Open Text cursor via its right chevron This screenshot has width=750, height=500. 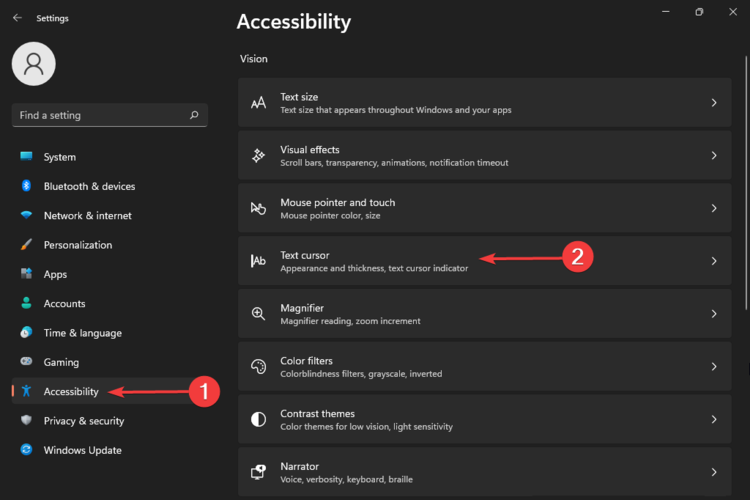tap(714, 261)
